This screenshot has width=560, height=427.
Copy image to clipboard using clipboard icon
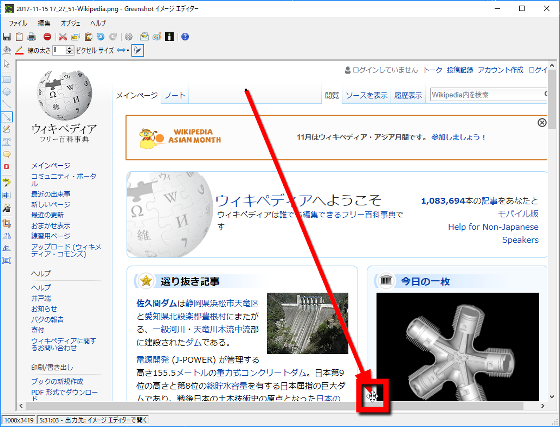click(19, 36)
